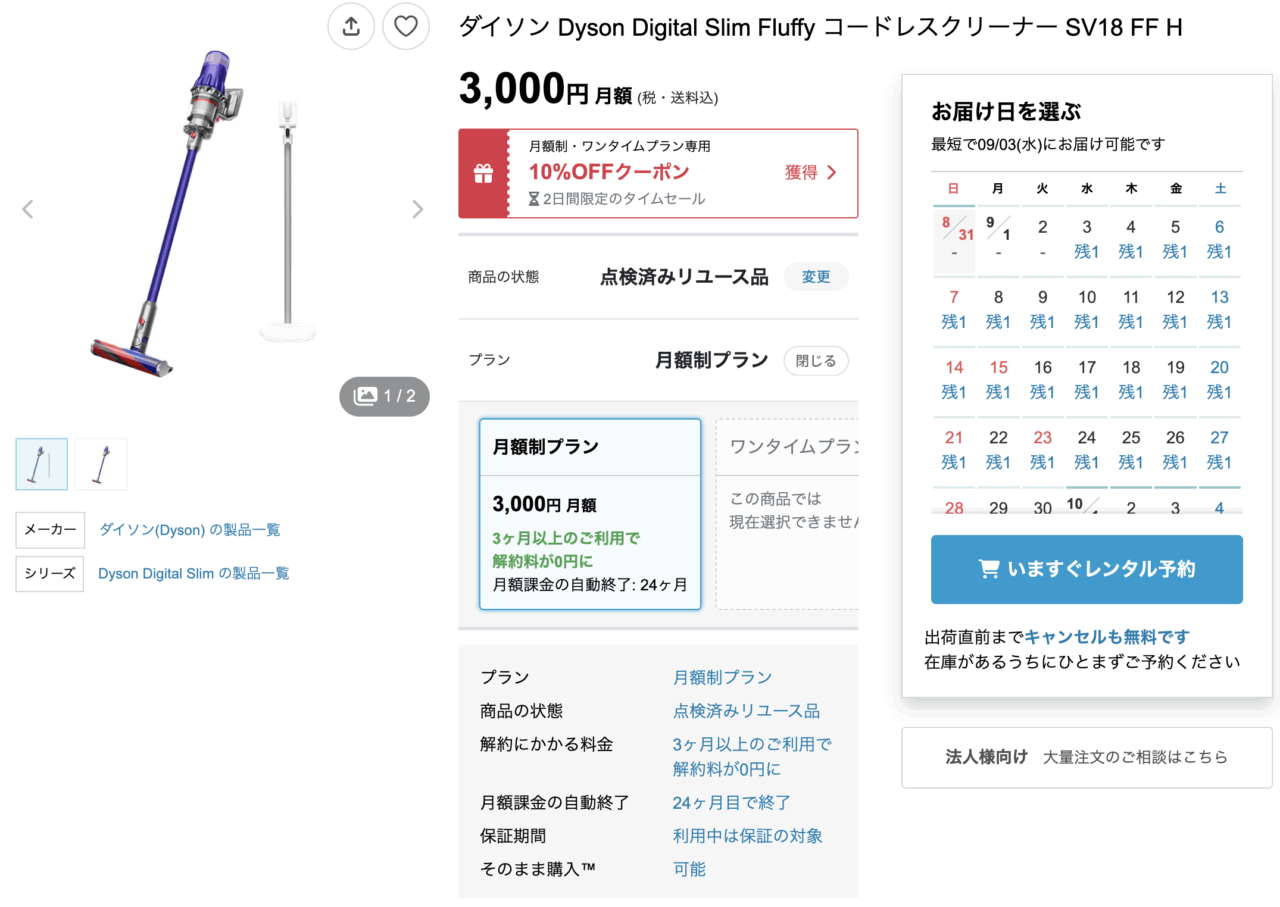Click the image gallery counter 1 / 2

point(385,396)
